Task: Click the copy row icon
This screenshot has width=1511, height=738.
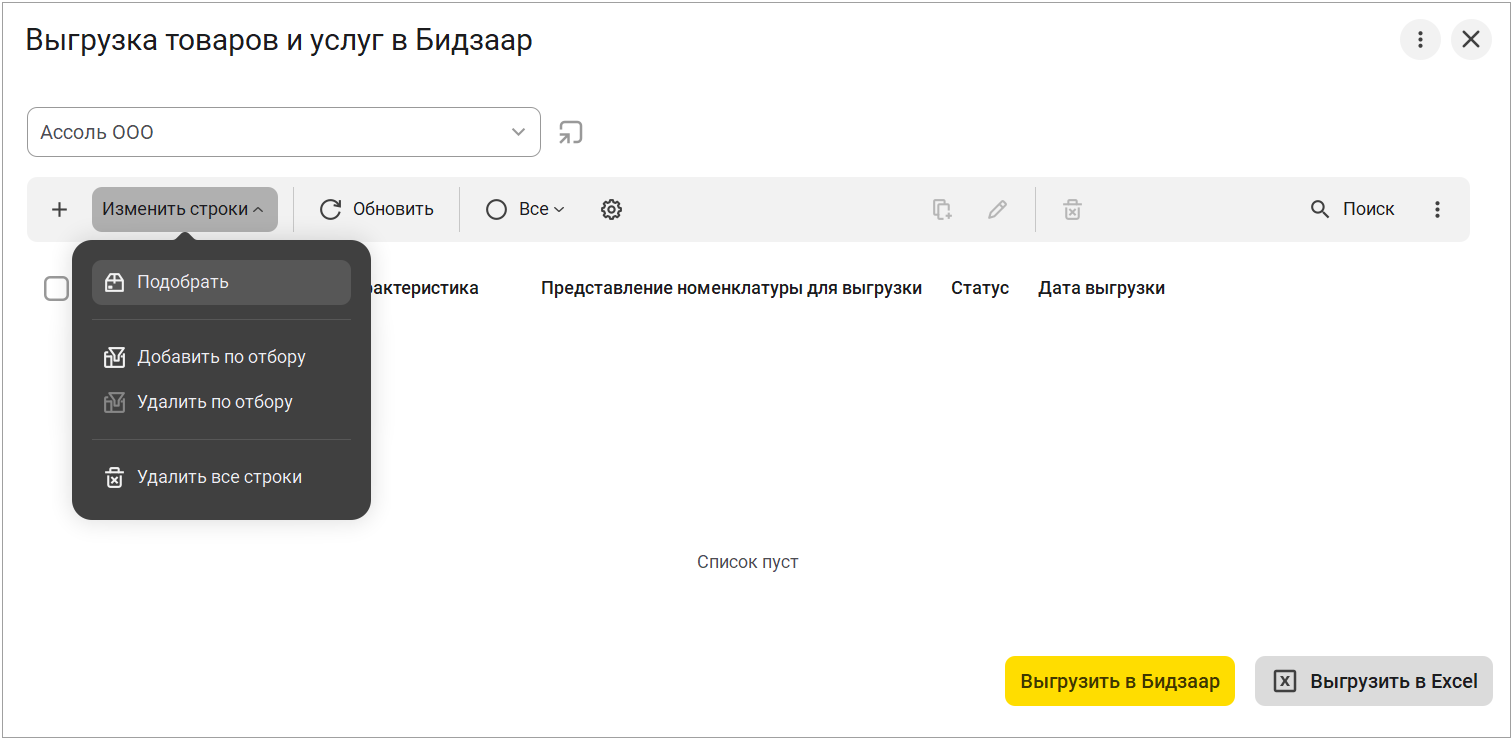Action: point(942,210)
